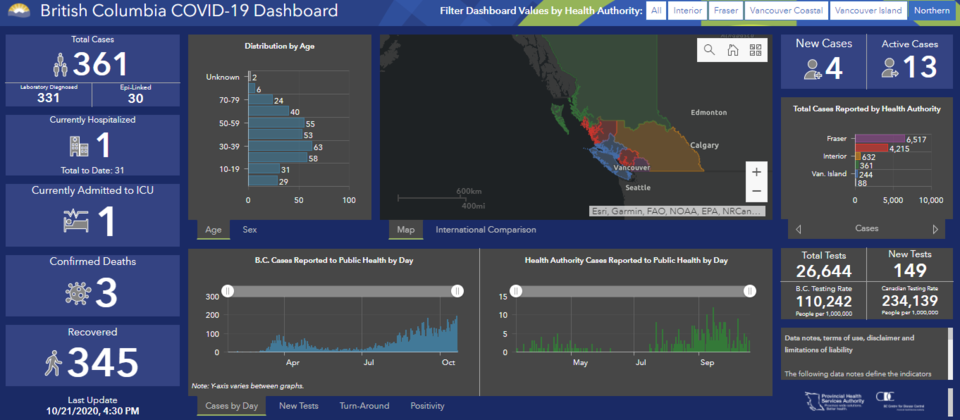The width and height of the screenshot is (960, 420).
Task: Click the Edmonton label on the map
Action: [708, 113]
